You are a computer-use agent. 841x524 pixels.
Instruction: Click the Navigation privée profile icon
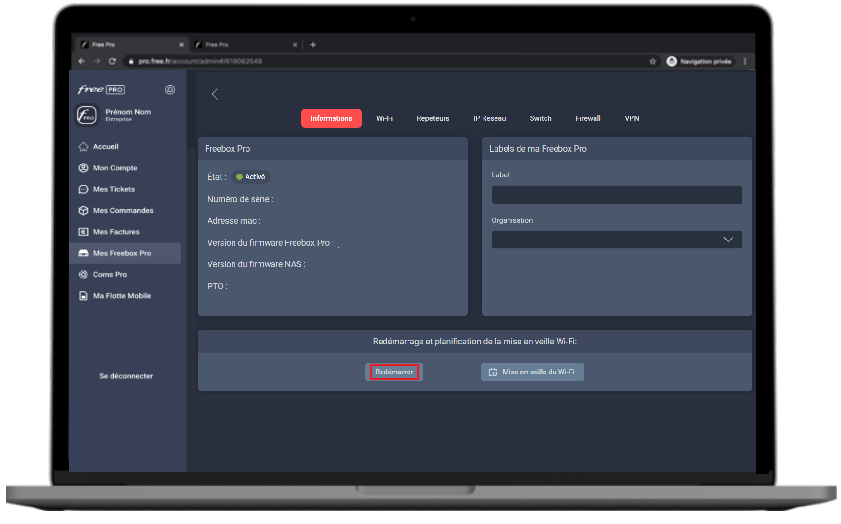(672, 61)
